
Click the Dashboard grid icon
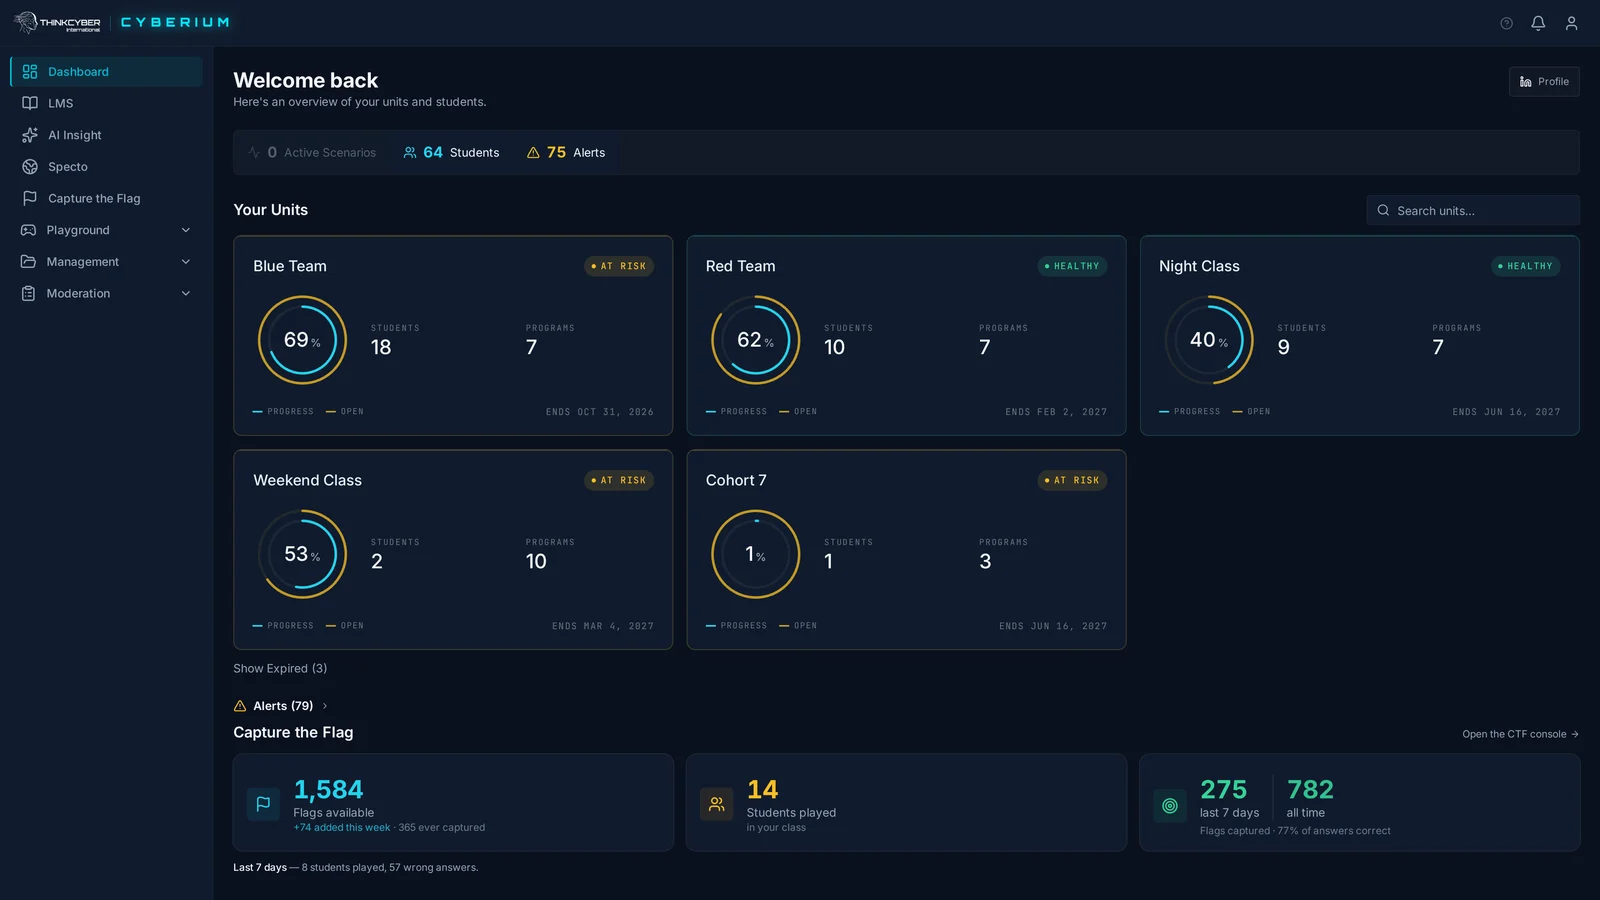point(30,72)
